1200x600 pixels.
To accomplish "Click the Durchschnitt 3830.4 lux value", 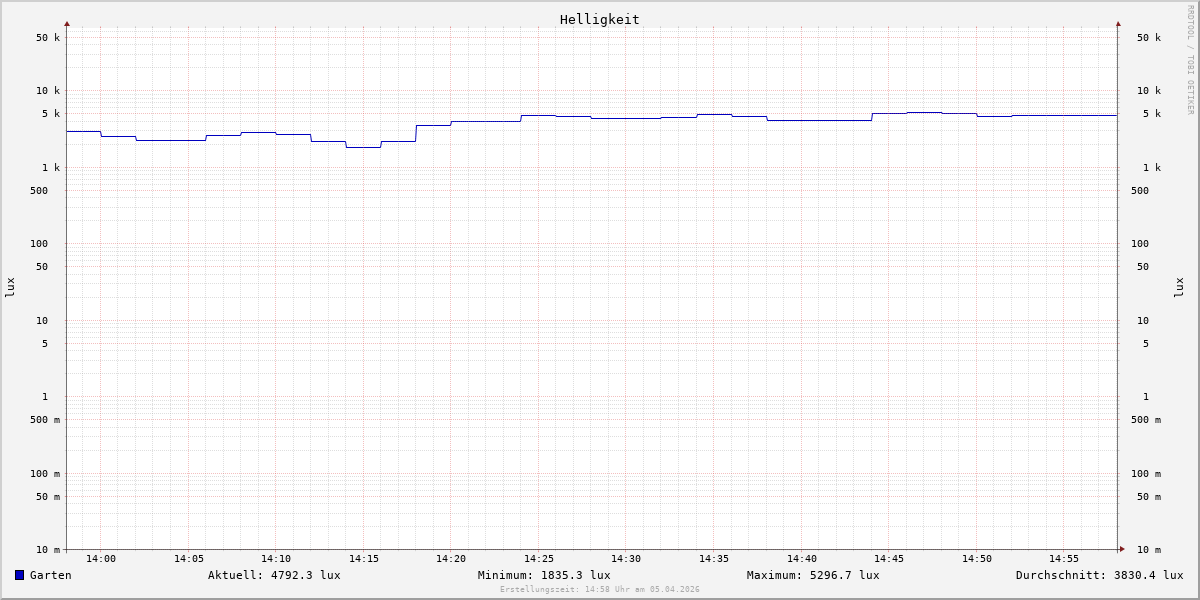I will (1099, 575).
